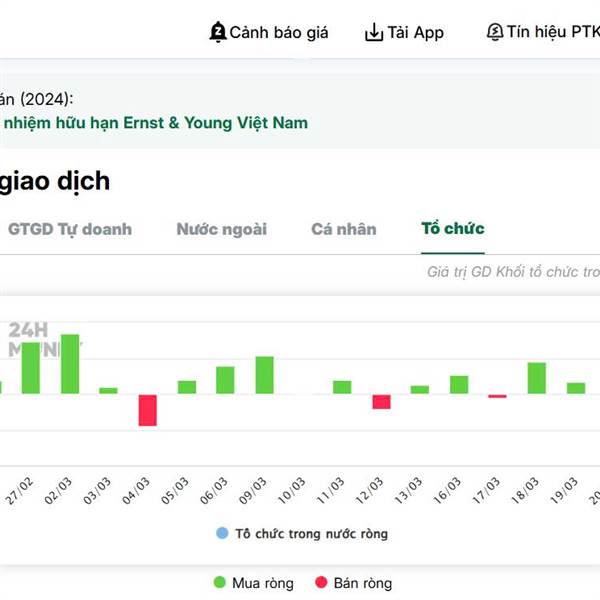600x600 pixels.
Task: Click the red bar for 04/03
Action: click(147, 410)
